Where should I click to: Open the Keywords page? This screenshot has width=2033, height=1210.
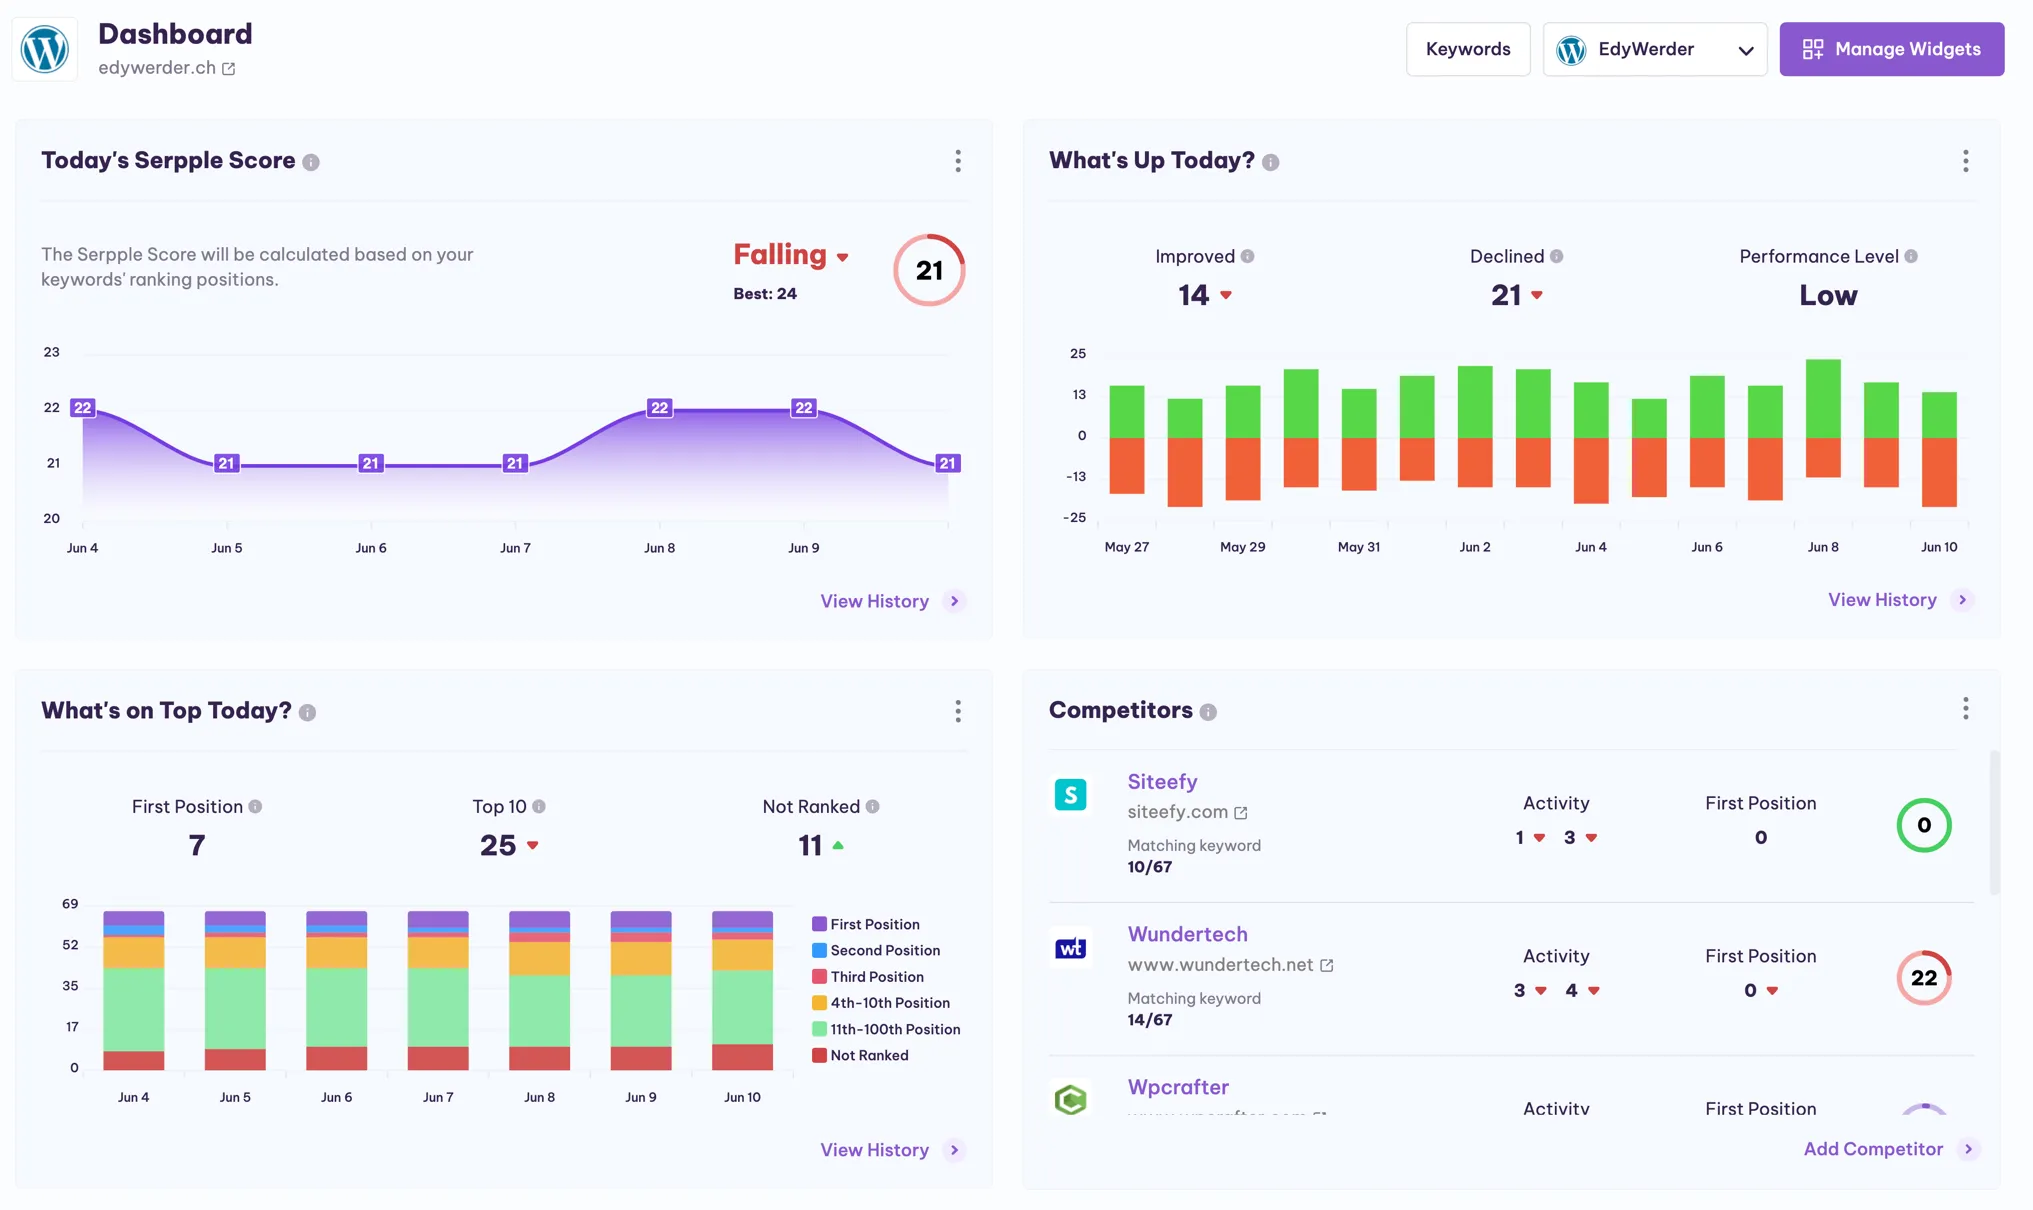click(1468, 48)
